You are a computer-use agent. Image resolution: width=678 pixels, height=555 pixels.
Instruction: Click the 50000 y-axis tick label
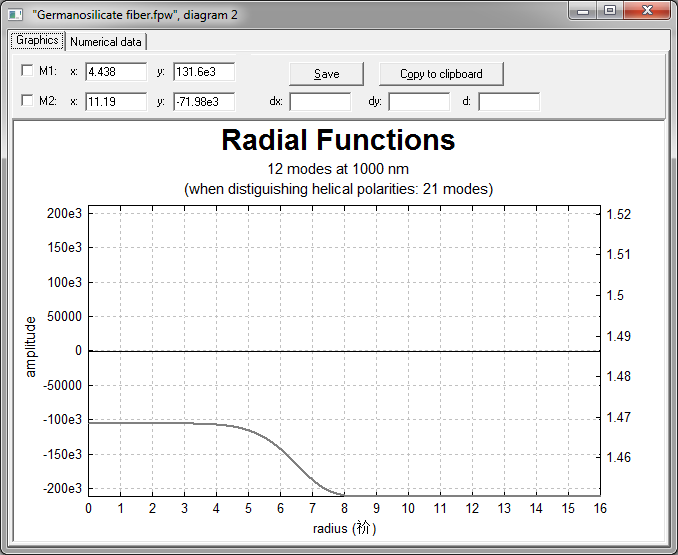(x=64, y=316)
